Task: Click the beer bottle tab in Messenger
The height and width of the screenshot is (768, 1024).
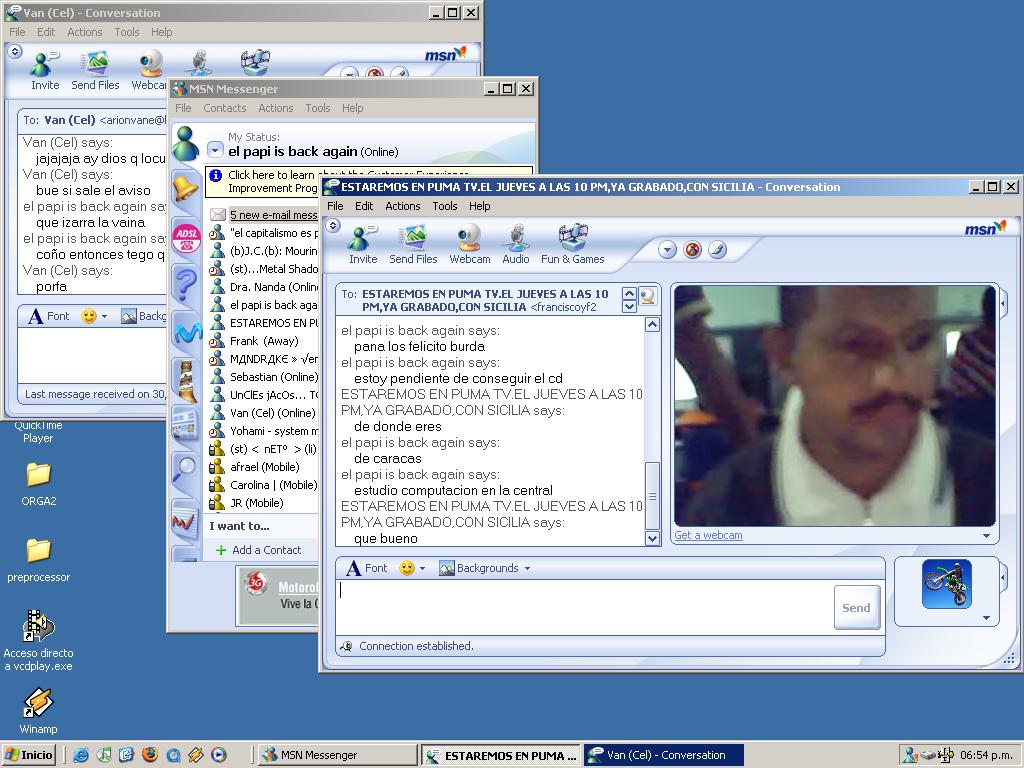Action: (187, 381)
